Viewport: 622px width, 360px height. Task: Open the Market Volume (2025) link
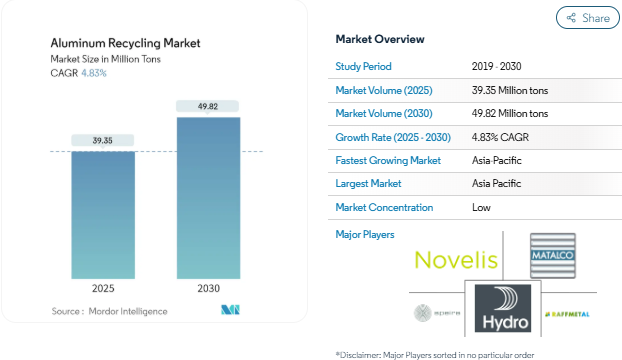tap(384, 90)
